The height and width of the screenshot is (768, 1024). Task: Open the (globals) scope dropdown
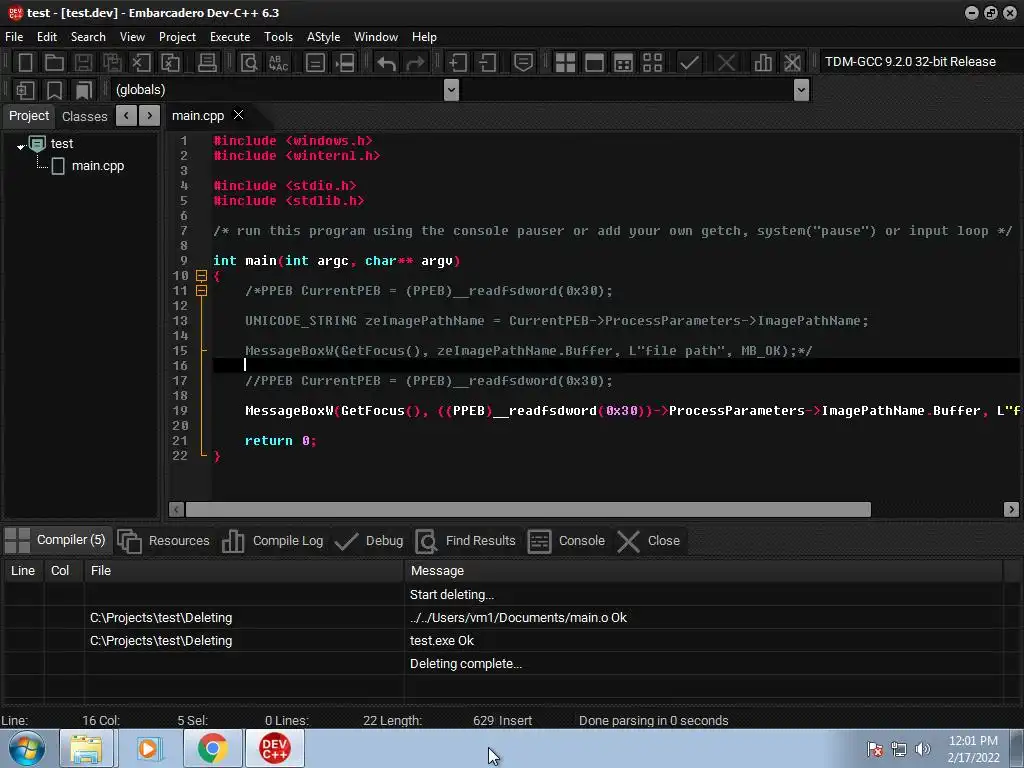tap(451, 90)
